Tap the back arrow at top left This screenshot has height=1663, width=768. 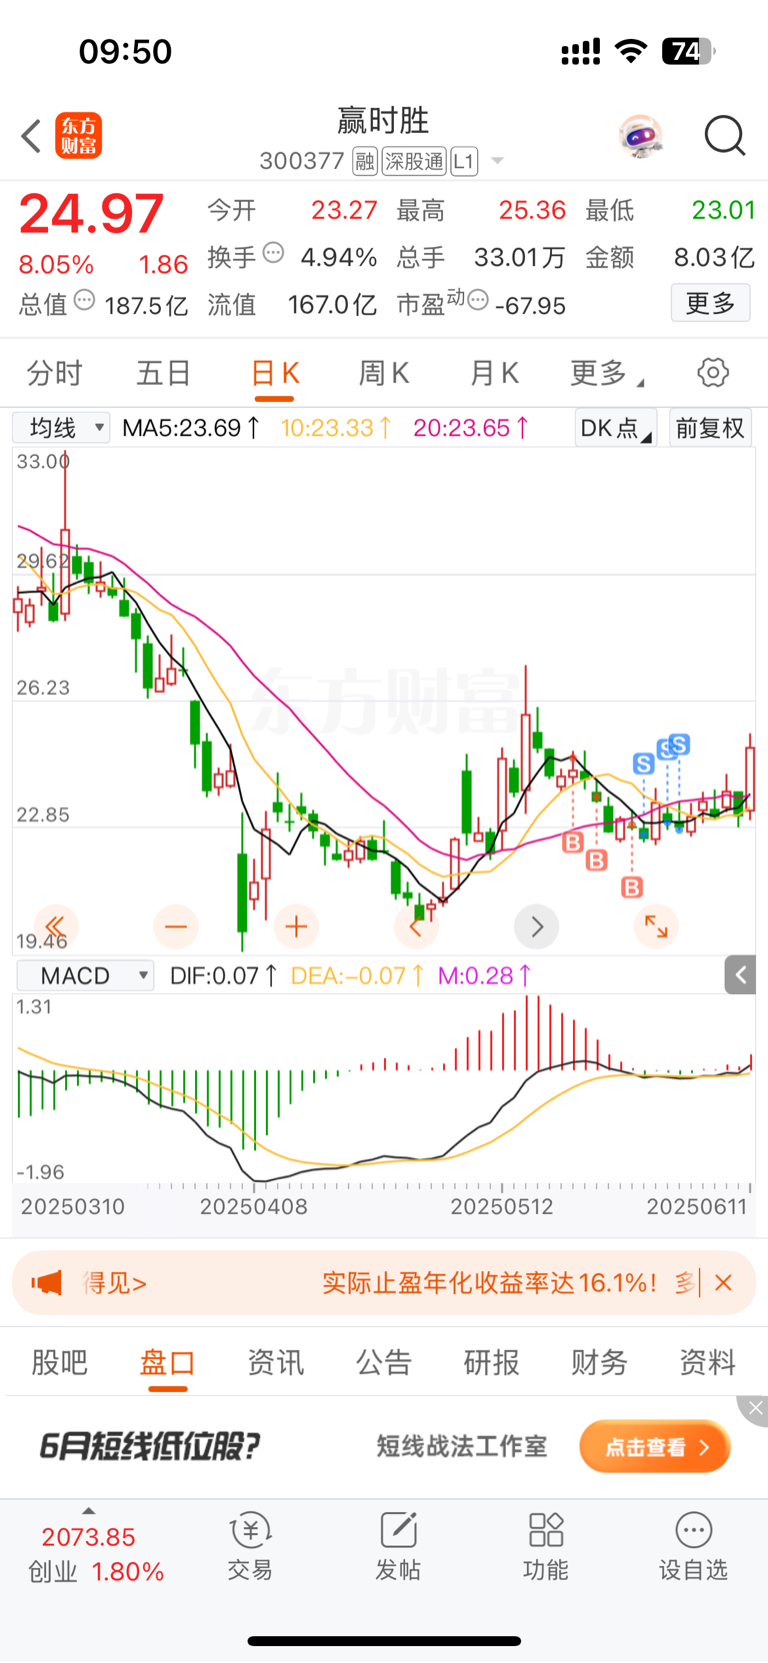pyautogui.click(x=31, y=136)
